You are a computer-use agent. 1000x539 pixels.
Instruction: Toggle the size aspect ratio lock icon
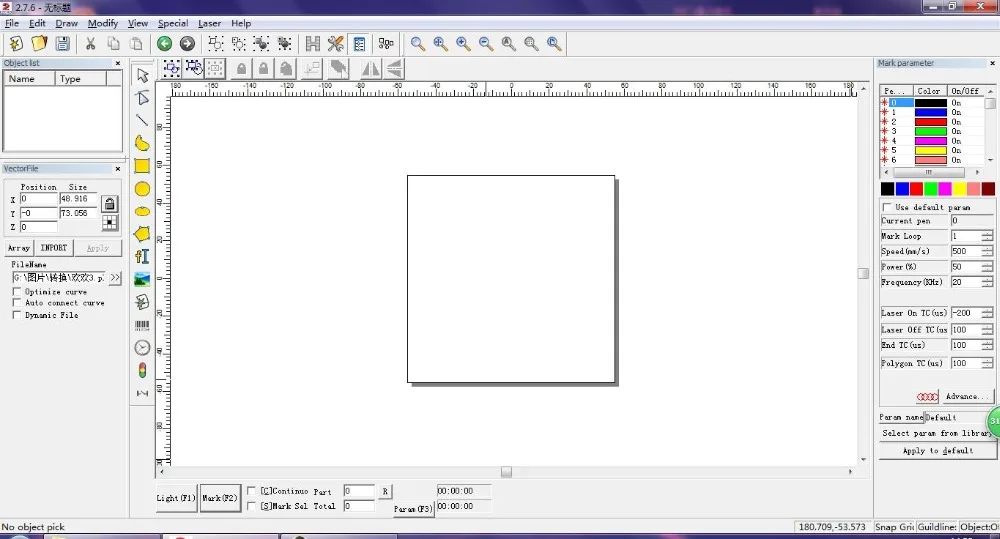pos(110,204)
